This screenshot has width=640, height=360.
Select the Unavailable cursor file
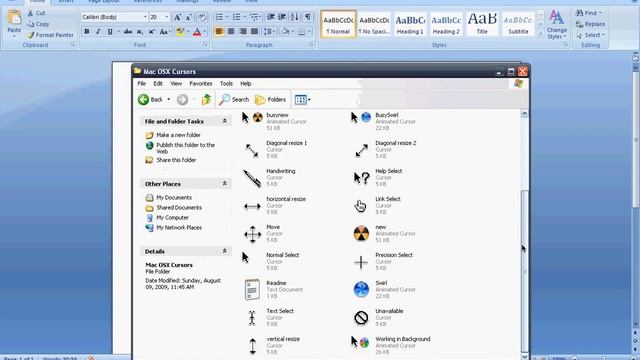coord(378,317)
